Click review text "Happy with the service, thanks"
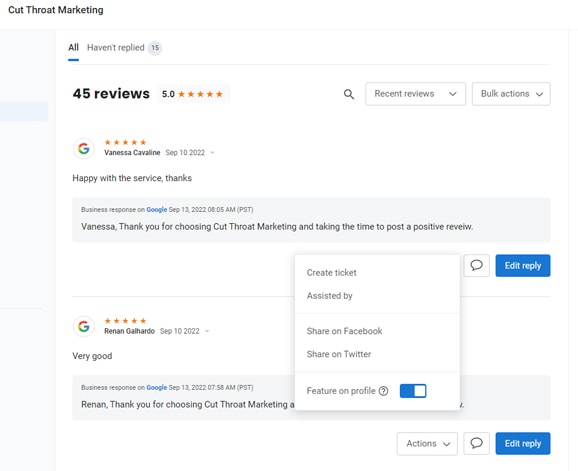Image resolution: width=578 pixels, height=471 pixels. click(x=132, y=178)
